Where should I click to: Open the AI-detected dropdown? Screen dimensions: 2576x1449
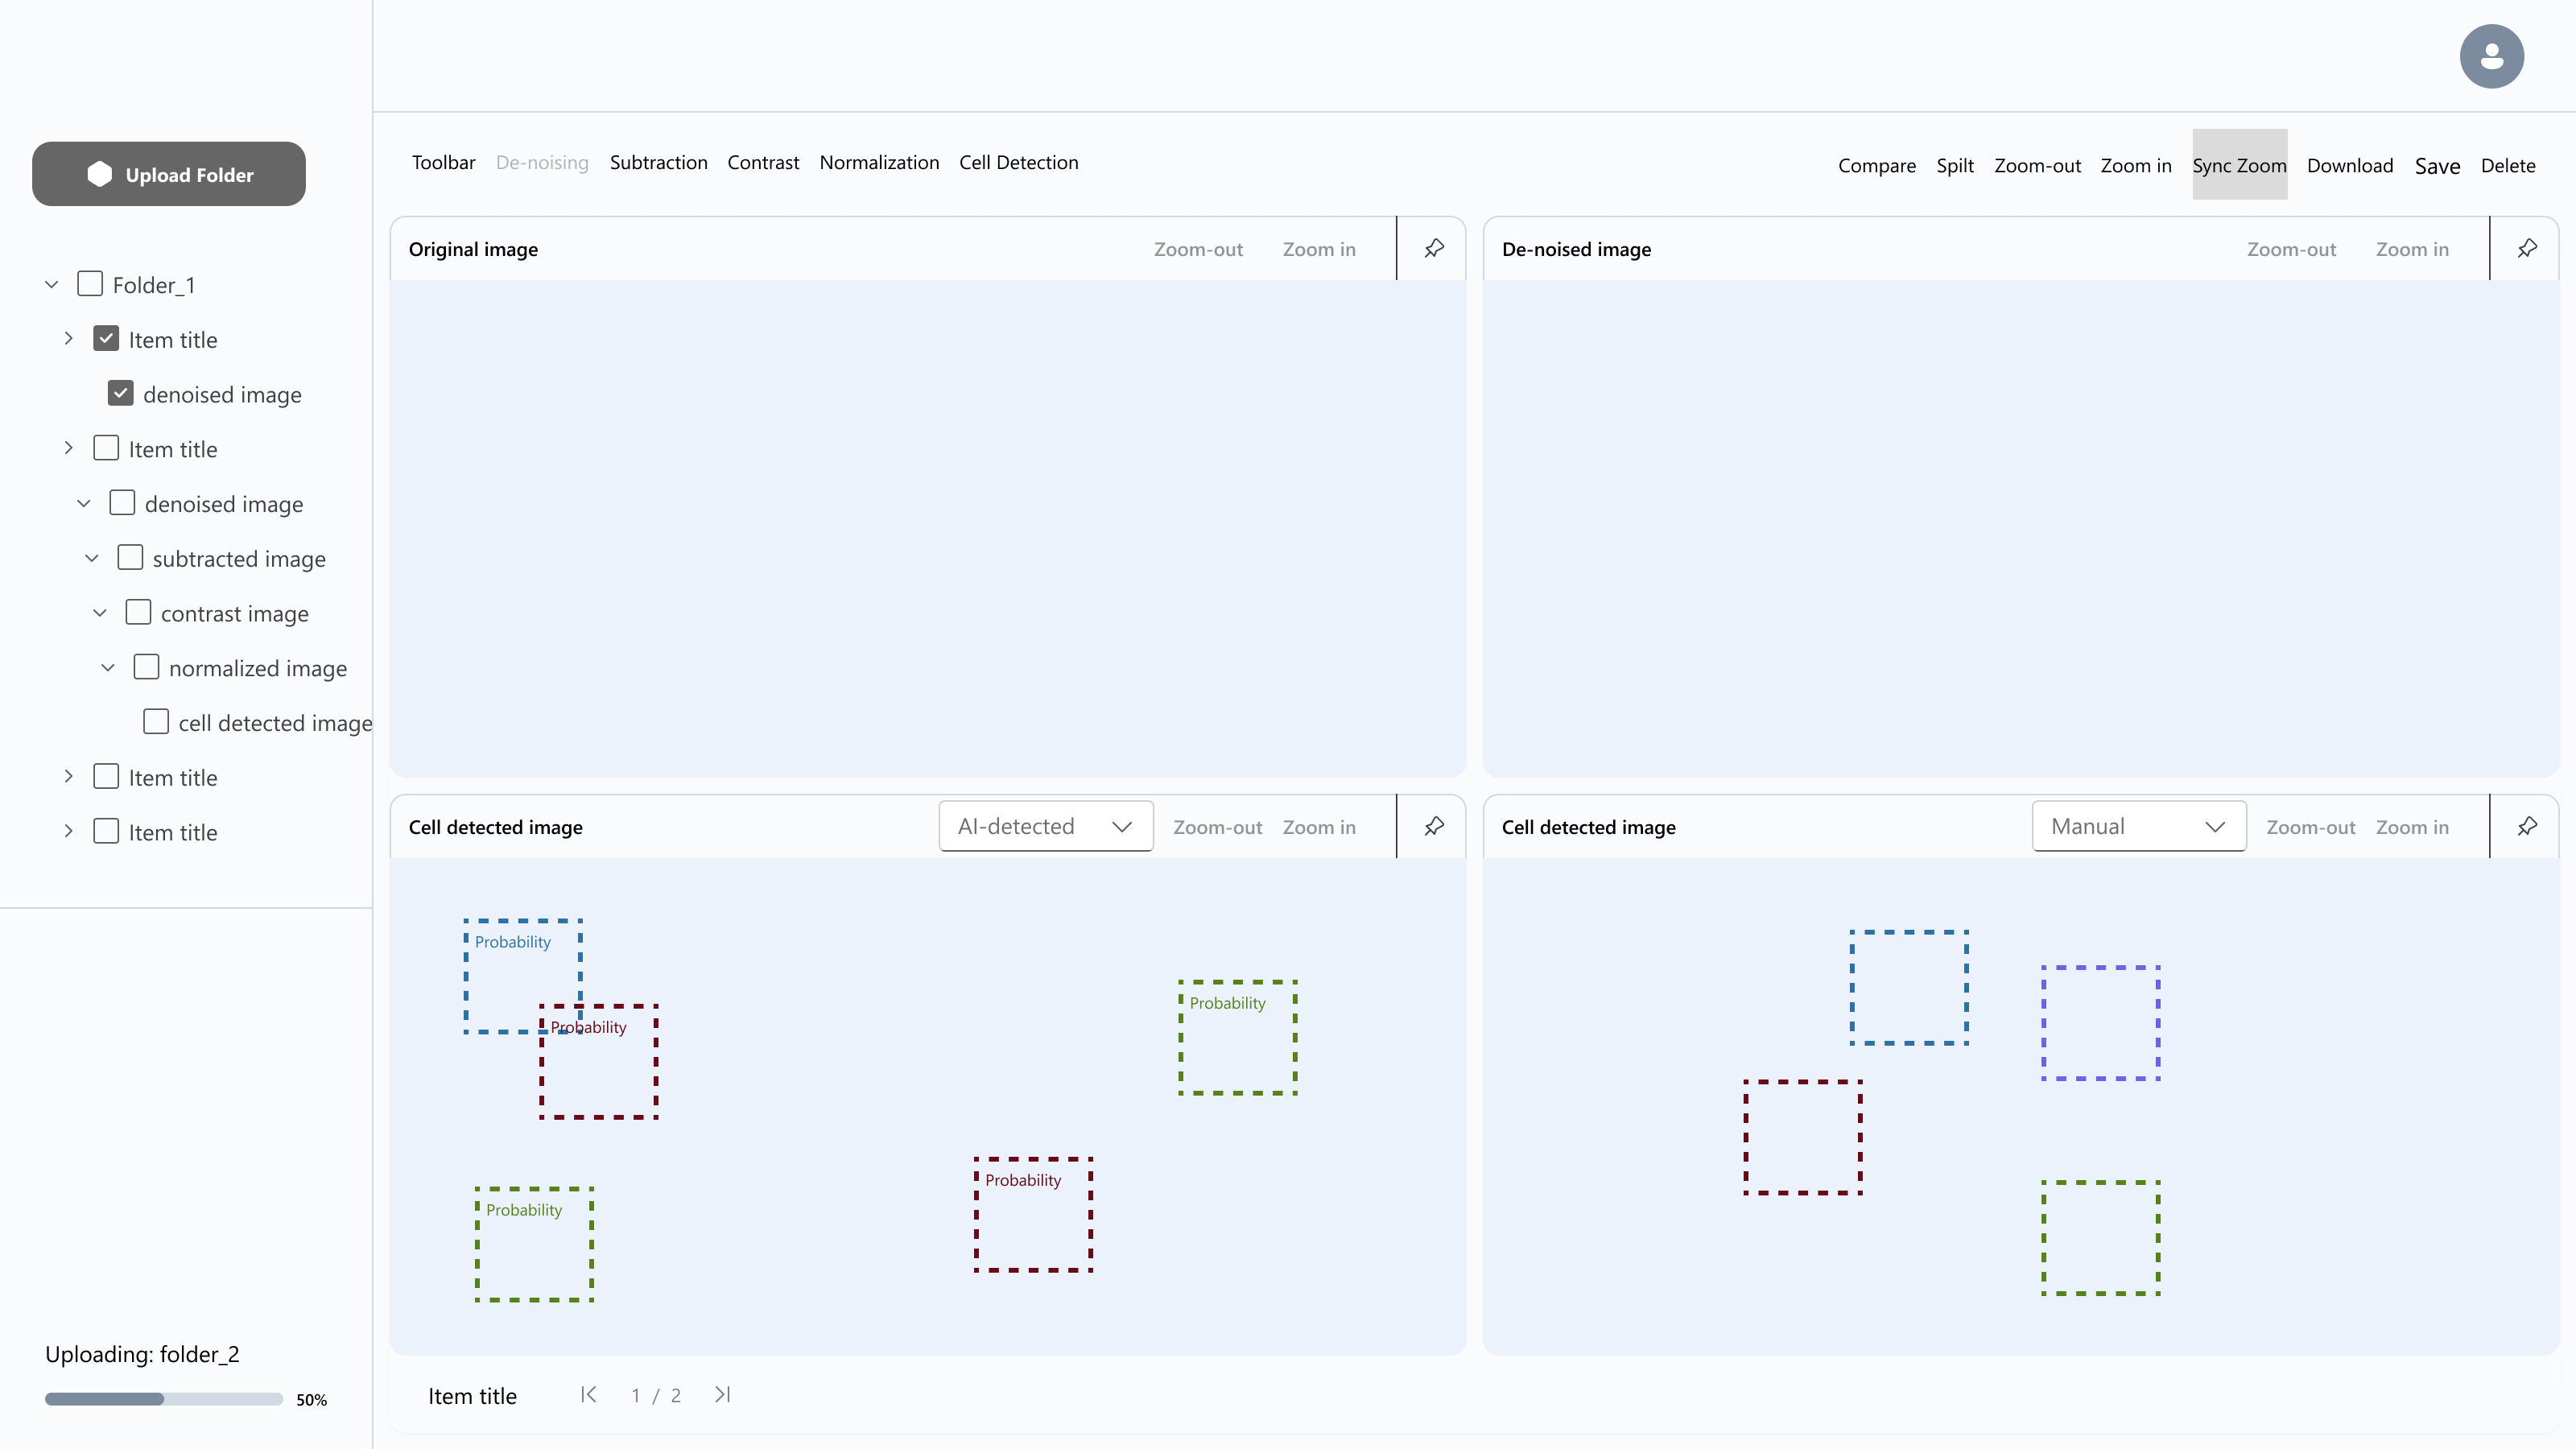point(1045,826)
